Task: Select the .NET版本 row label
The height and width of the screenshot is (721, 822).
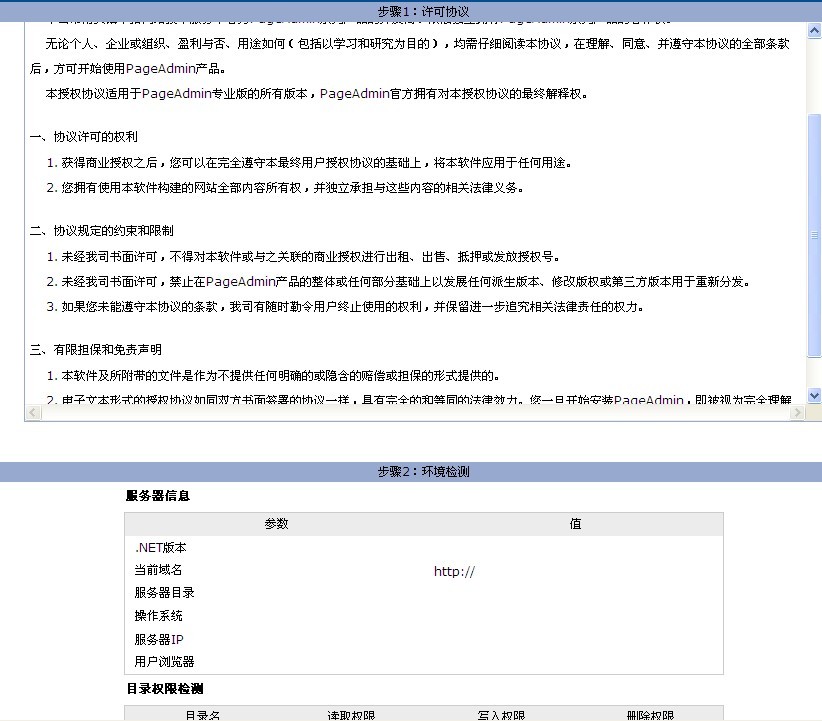Action: 160,548
